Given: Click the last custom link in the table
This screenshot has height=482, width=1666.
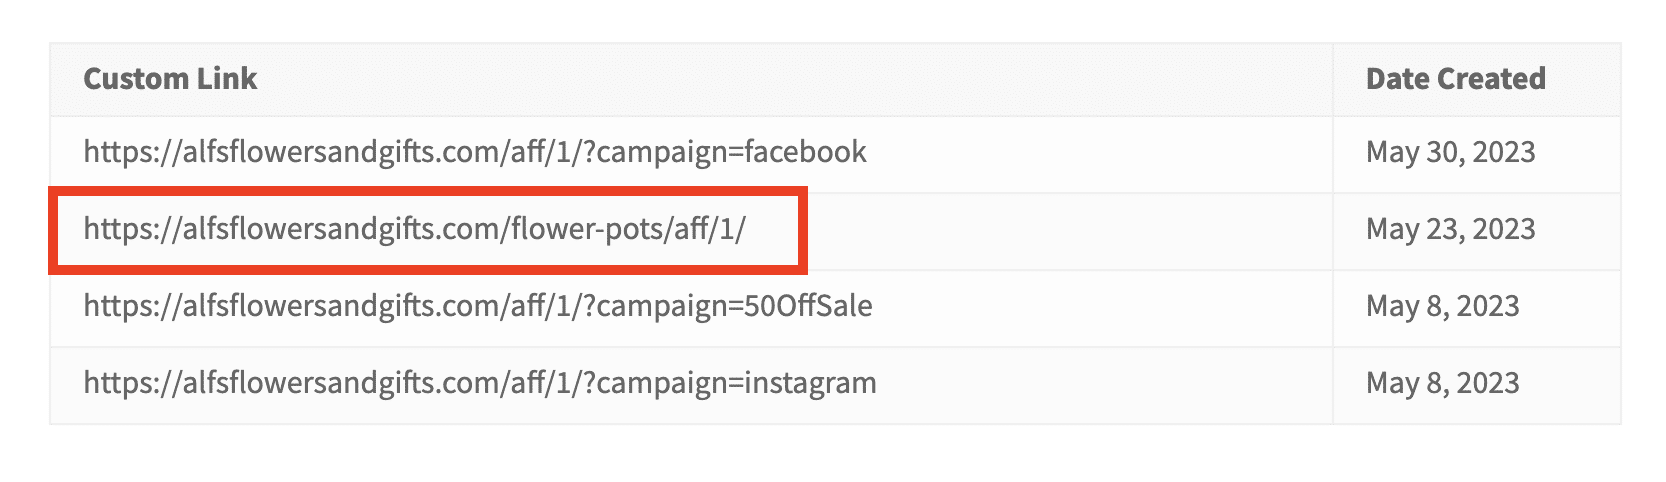Looking at the screenshot, I should 480,383.
